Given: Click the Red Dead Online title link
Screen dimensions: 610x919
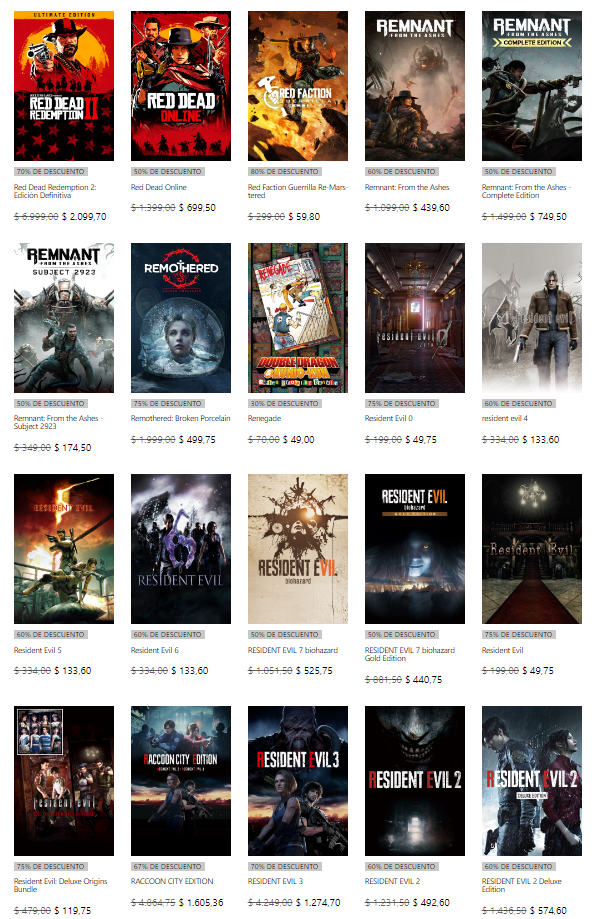Looking at the screenshot, I should tap(160, 187).
